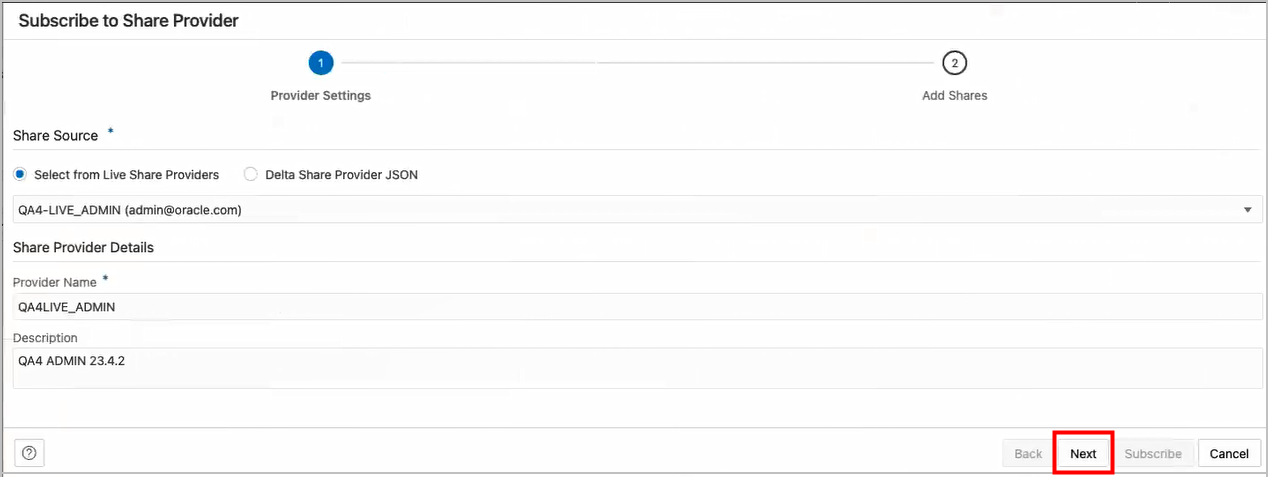
Task: Open the help question mark icon
Action: click(30, 453)
